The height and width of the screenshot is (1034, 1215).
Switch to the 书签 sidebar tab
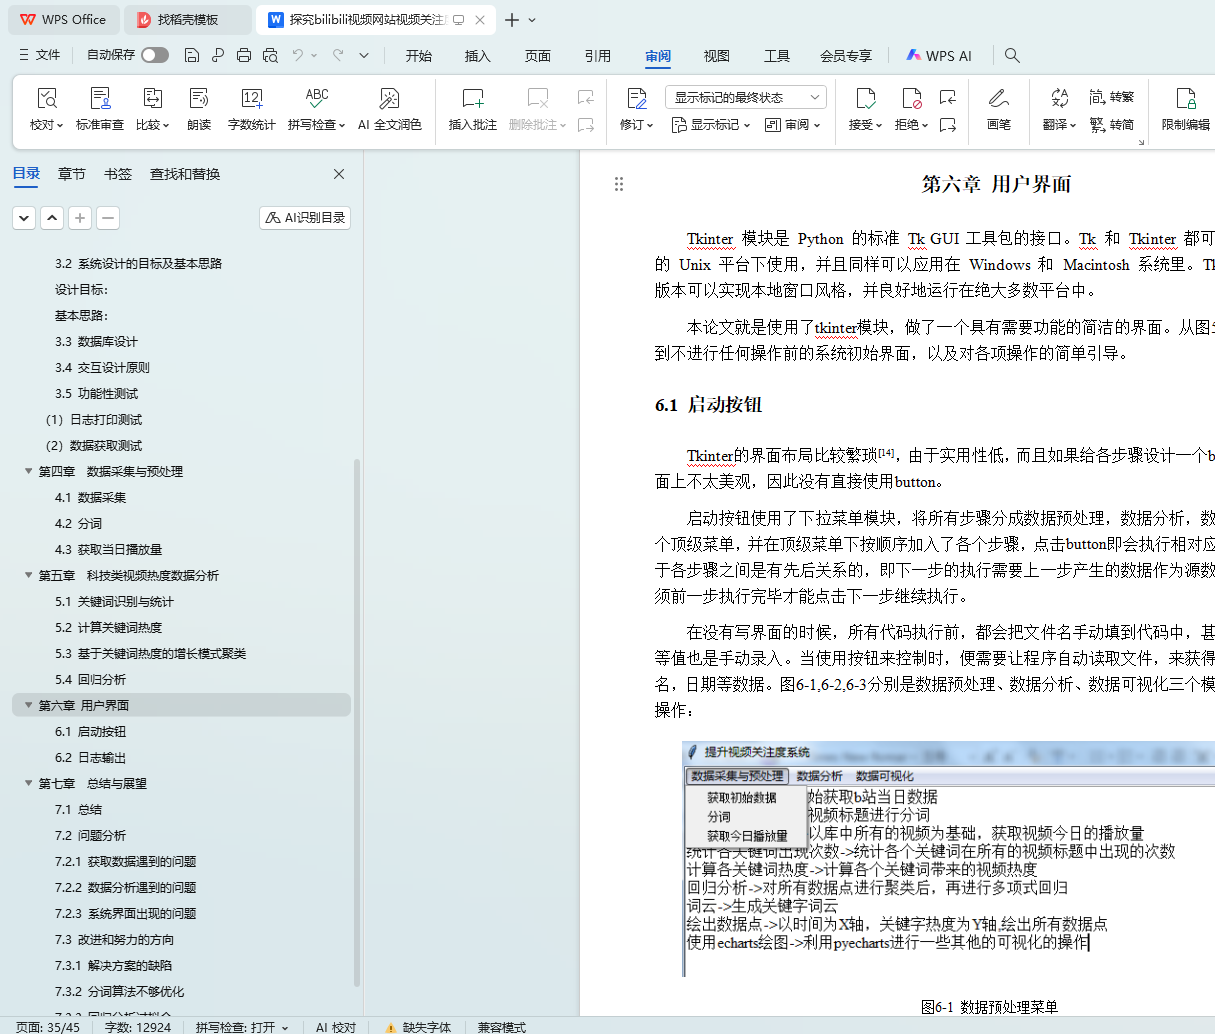coord(118,174)
